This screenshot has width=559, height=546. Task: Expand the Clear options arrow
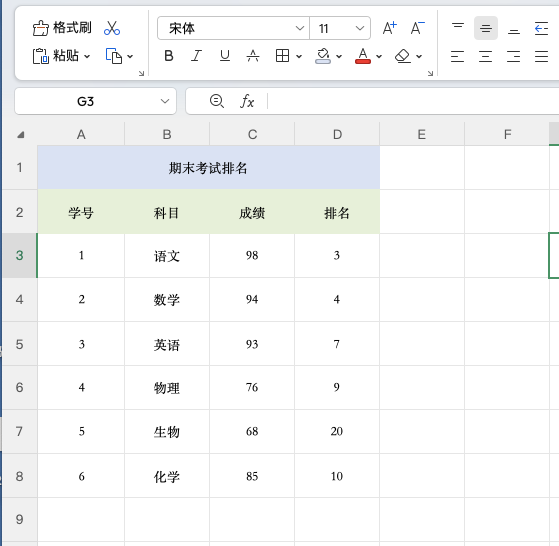pyautogui.click(x=419, y=56)
